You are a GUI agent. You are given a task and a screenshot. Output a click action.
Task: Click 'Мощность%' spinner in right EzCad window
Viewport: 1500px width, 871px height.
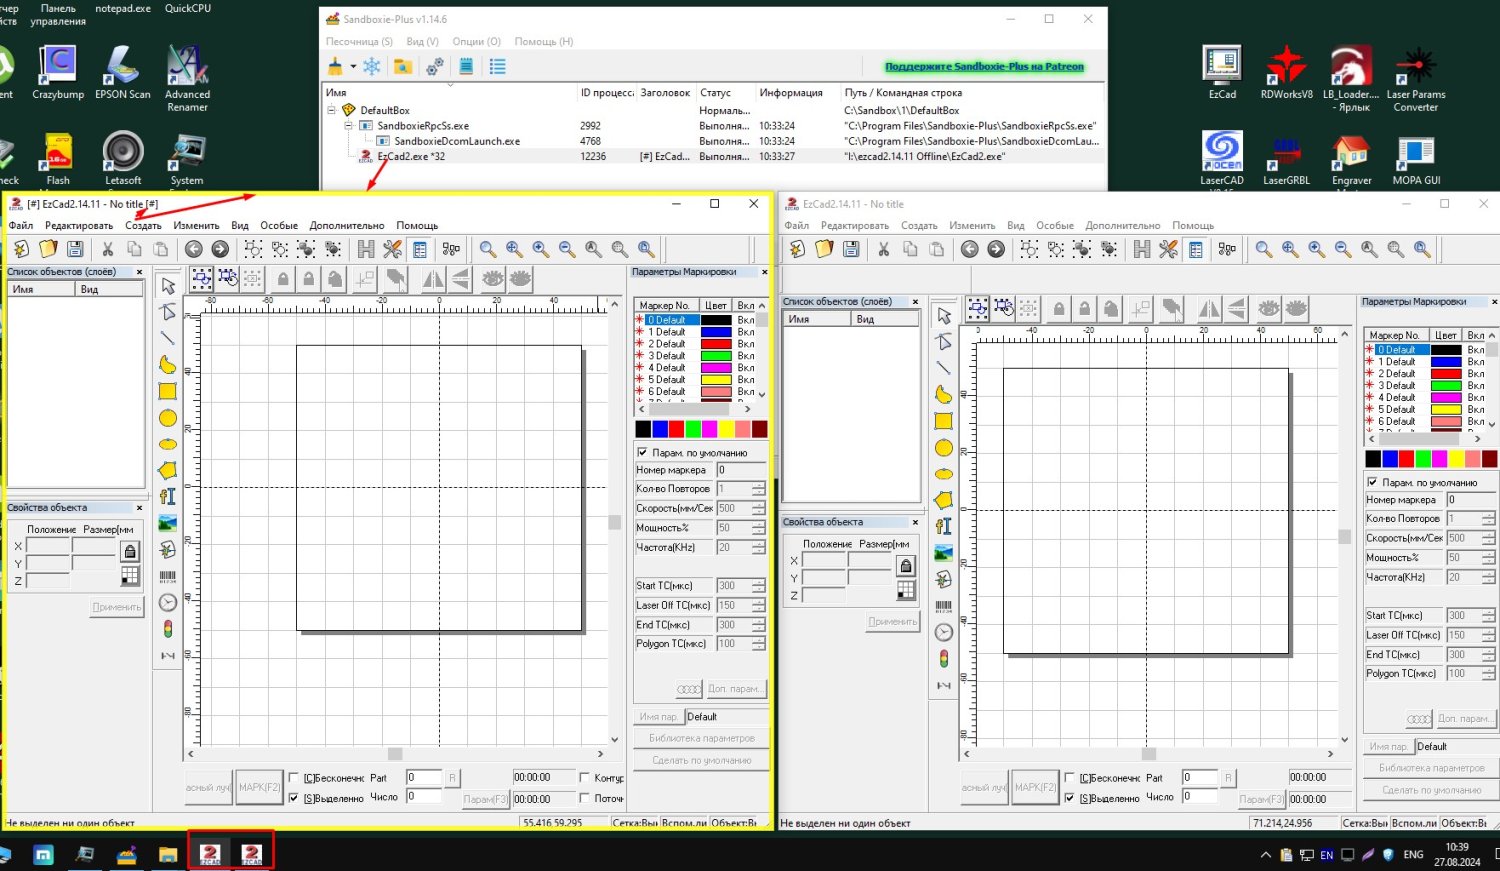(x=1490, y=557)
